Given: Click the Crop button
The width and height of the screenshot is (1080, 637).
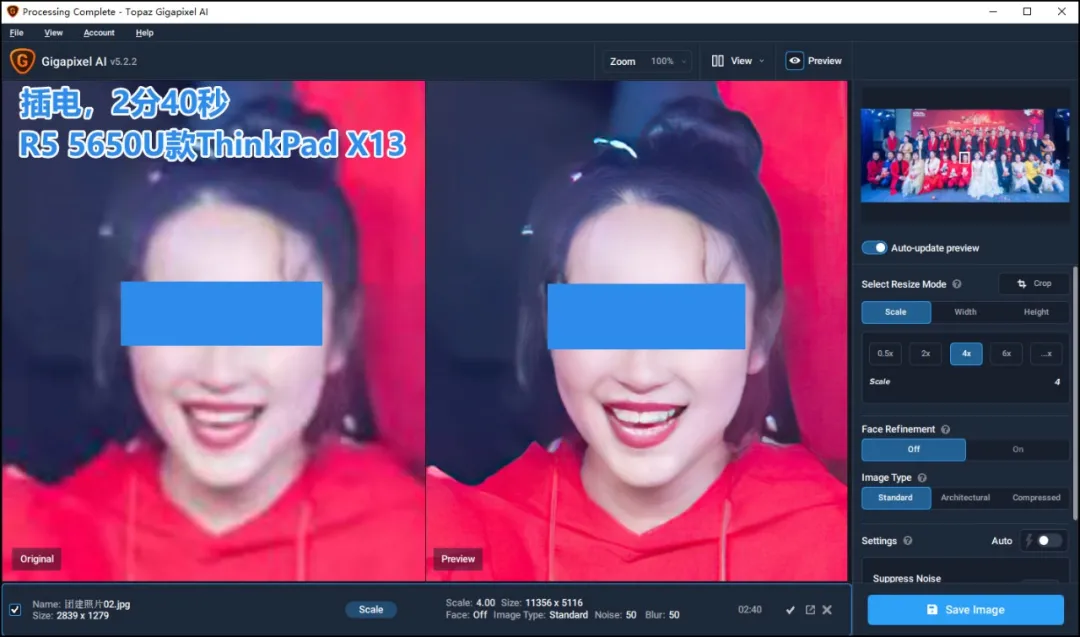Looking at the screenshot, I should [x=1035, y=284].
